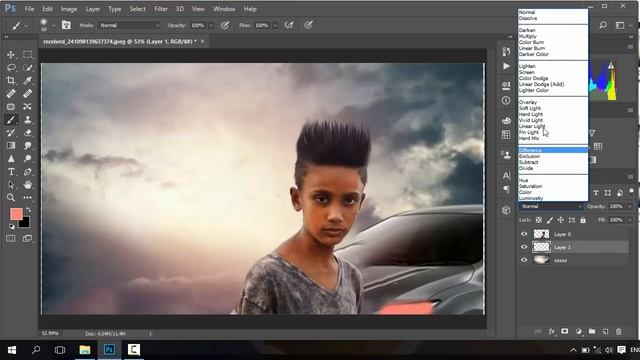
Task: Open the Image menu
Action: tap(69, 9)
